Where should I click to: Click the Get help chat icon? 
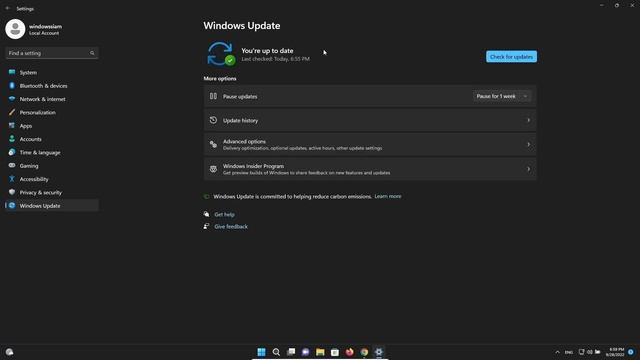tap(207, 214)
